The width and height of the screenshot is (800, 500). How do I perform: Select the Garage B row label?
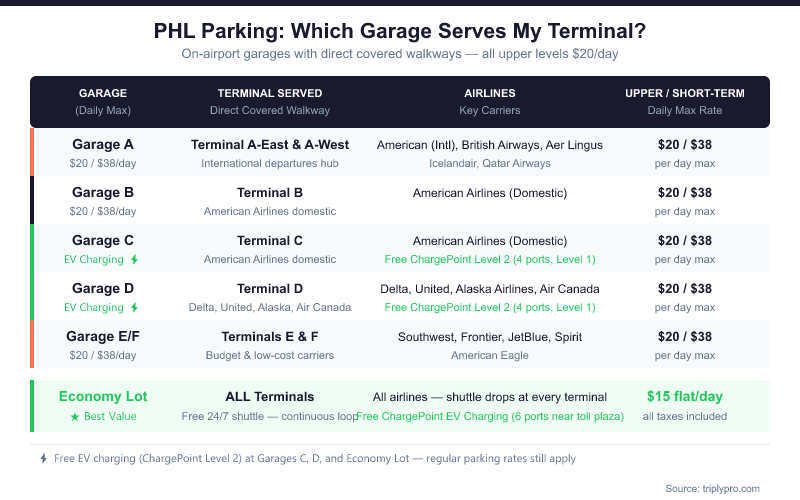pyautogui.click(x=103, y=192)
